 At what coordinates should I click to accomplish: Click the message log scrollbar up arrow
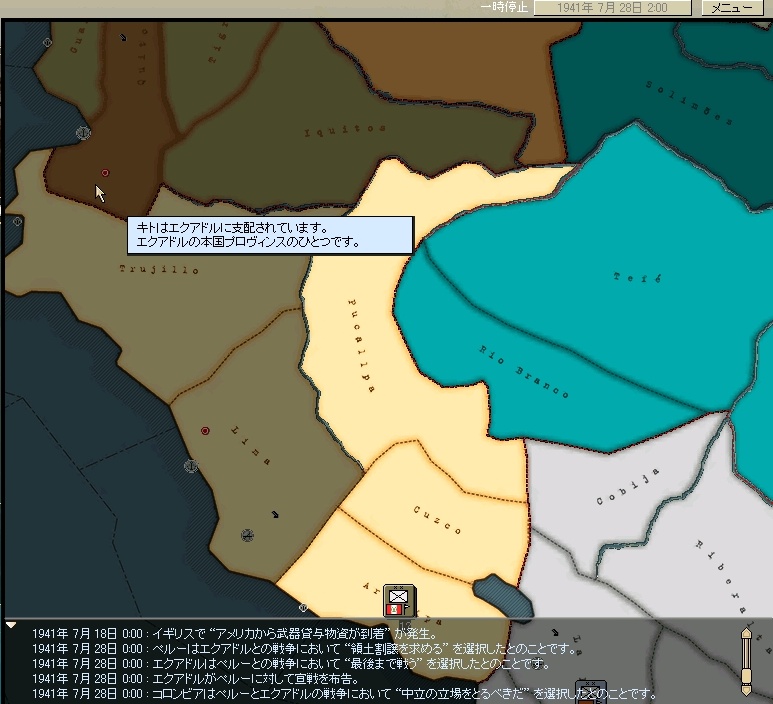[x=746, y=634]
